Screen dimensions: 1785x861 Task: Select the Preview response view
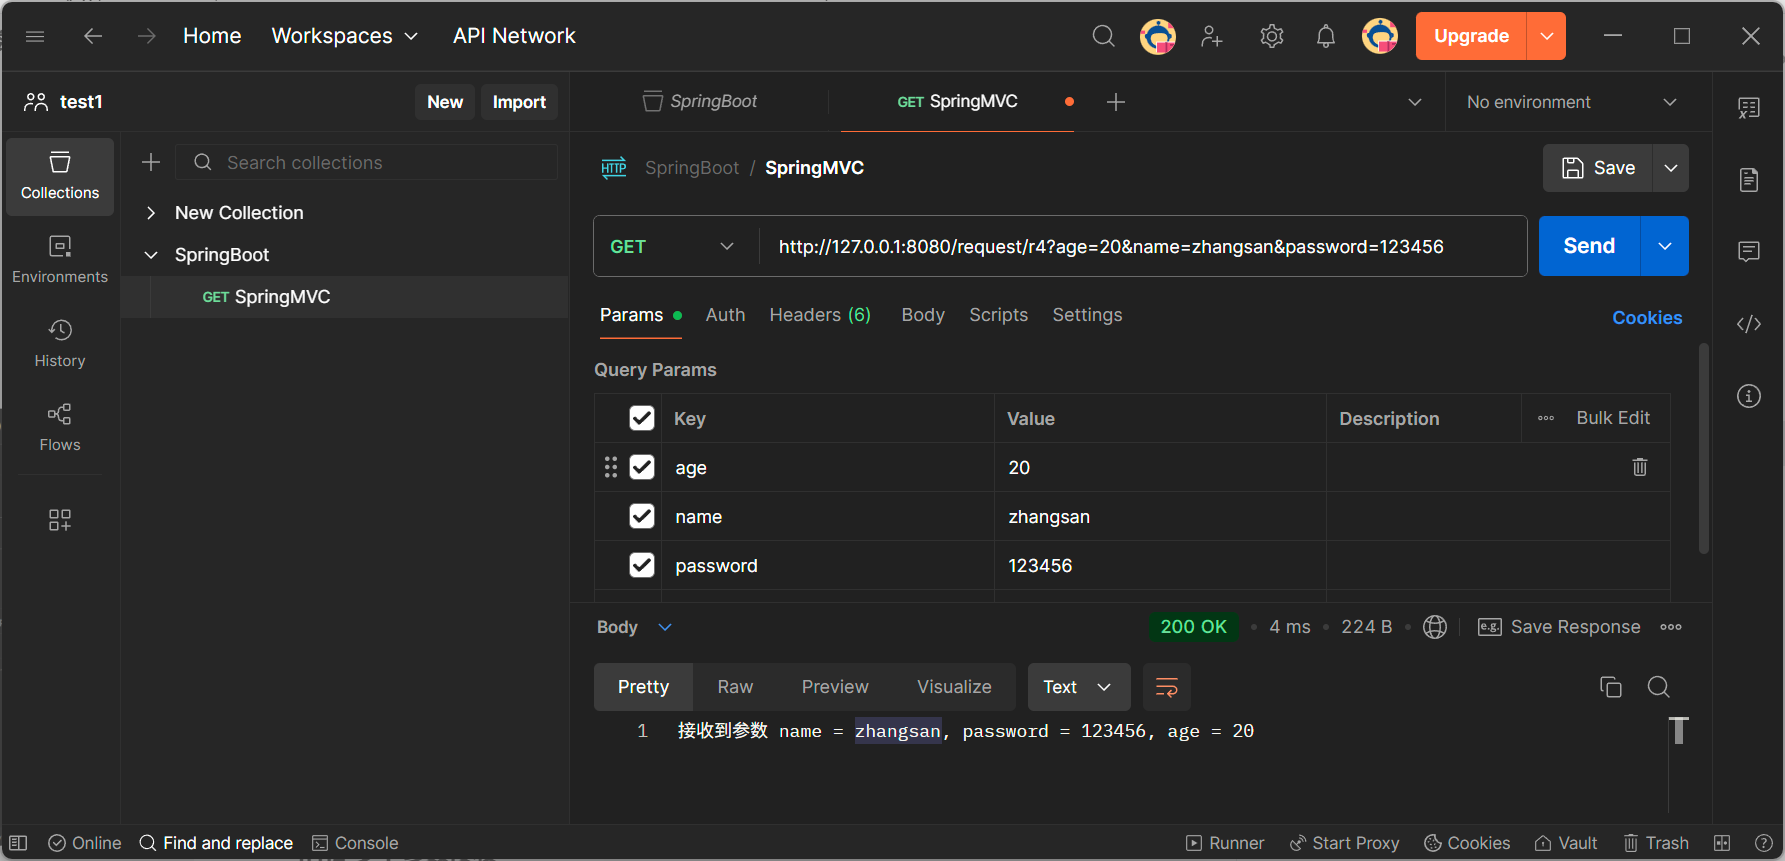pos(835,687)
